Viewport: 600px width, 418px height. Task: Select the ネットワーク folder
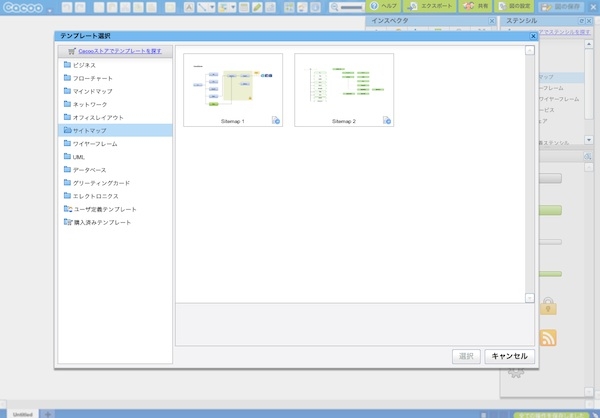point(115,104)
